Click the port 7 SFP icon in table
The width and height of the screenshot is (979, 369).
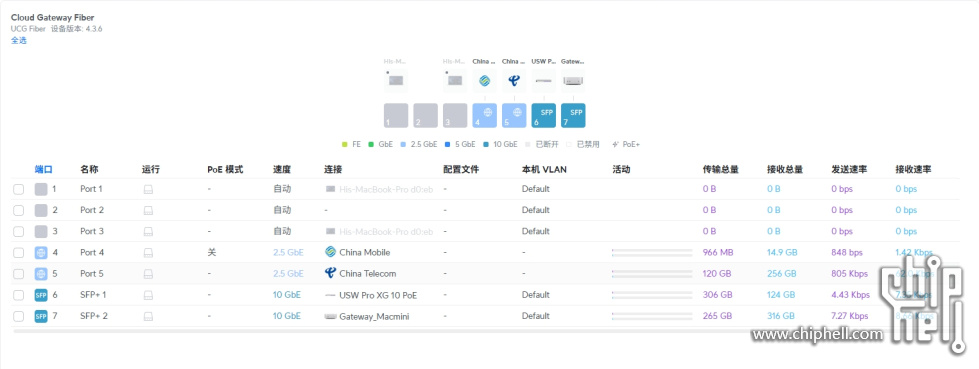tap(41, 317)
